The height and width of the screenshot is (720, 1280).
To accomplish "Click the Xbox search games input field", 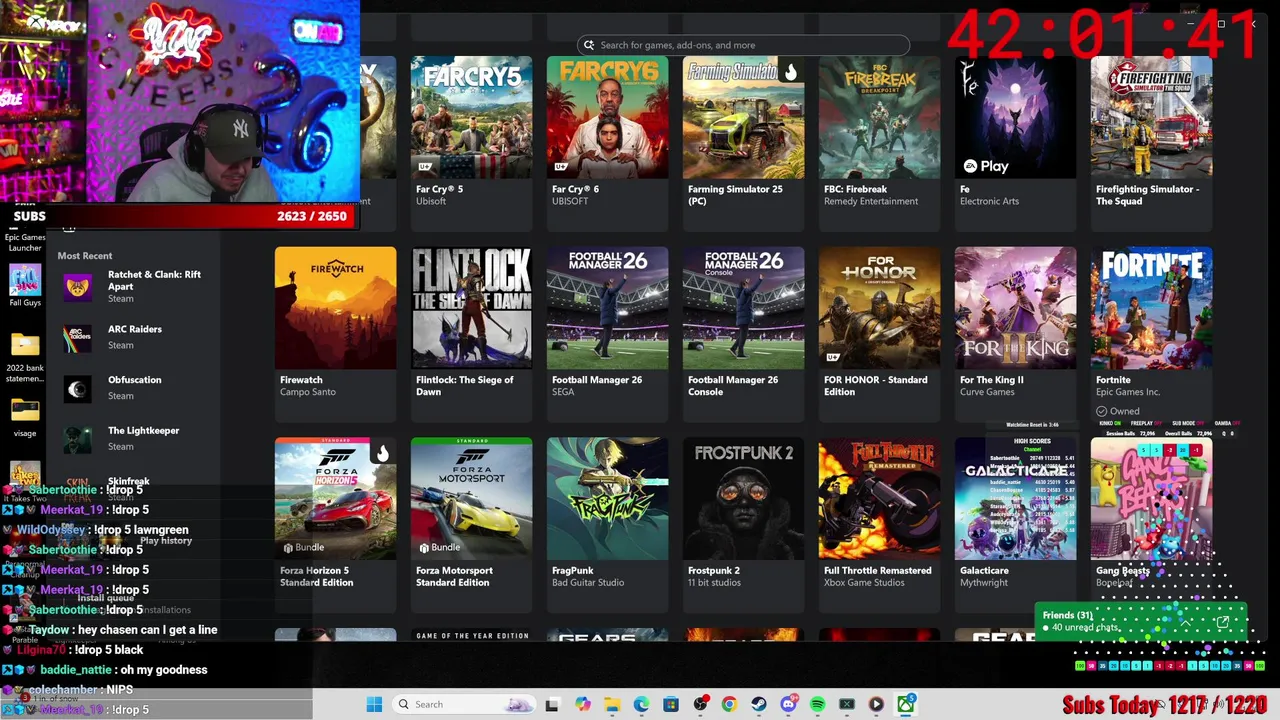I will click(743, 45).
